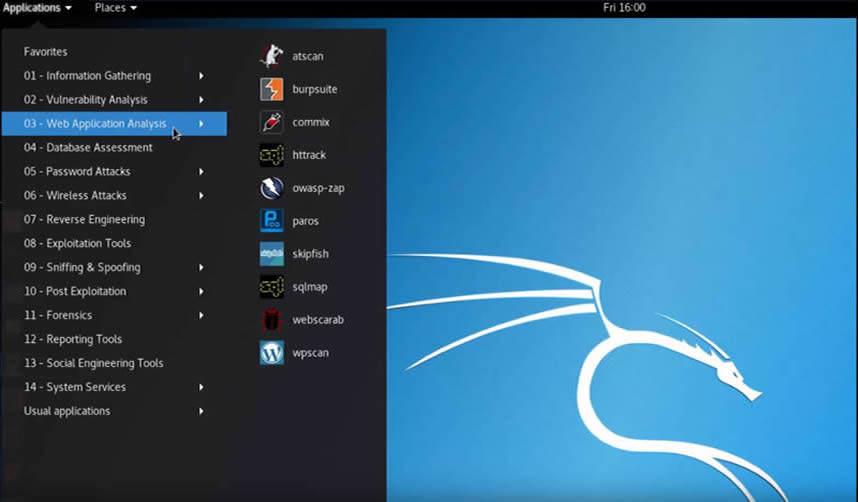Open 10 - Post Exploitation category
The height and width of the screenshot is (502, 858).
tap(114, 291)
